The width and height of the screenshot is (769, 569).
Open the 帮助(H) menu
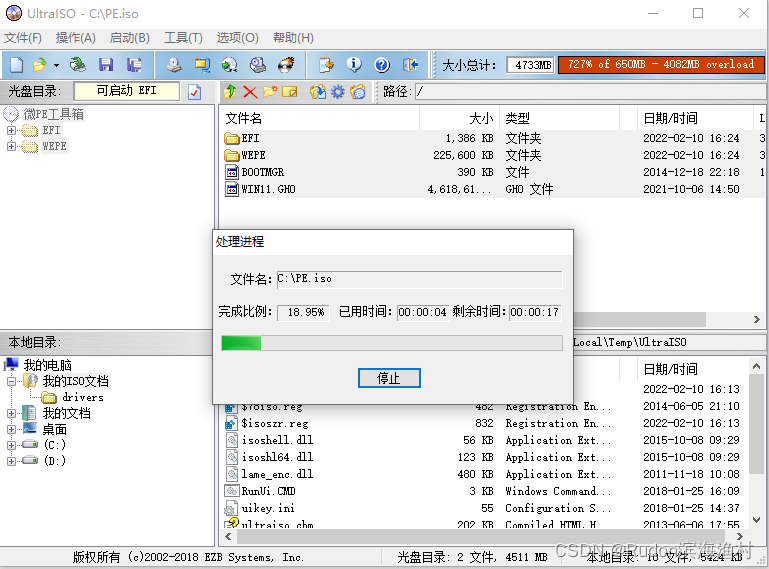coord(293,38)
